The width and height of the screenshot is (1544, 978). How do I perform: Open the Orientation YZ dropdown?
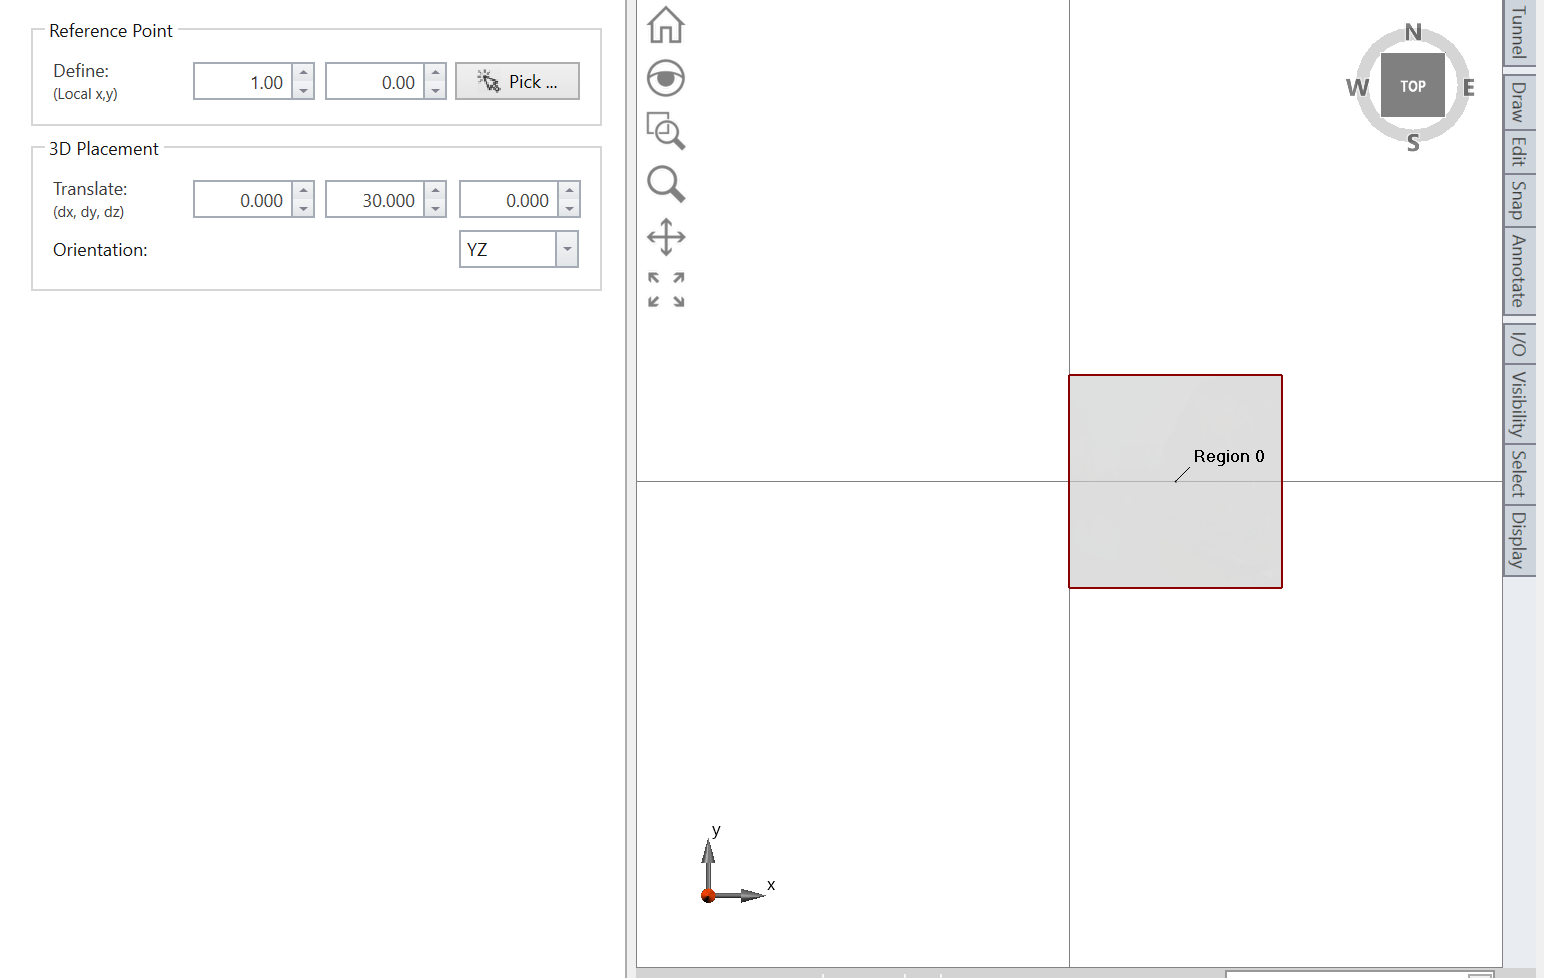click(x=566, y=249)
